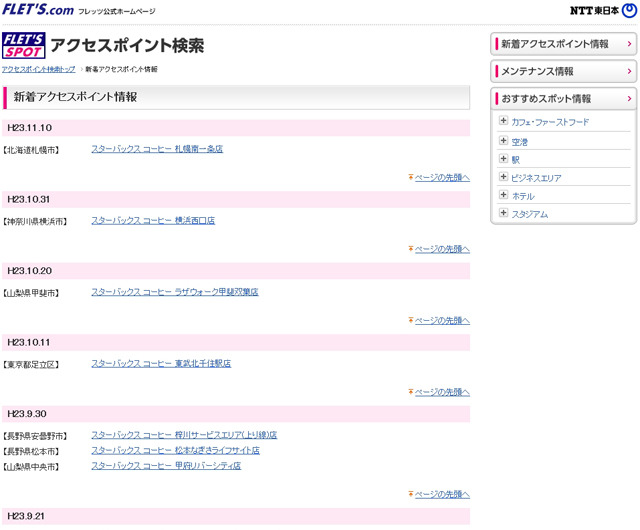This screenshot has width=640, height=530.
Task: Open おすすめスポット情報 sidebar menu
Action: 563,99
